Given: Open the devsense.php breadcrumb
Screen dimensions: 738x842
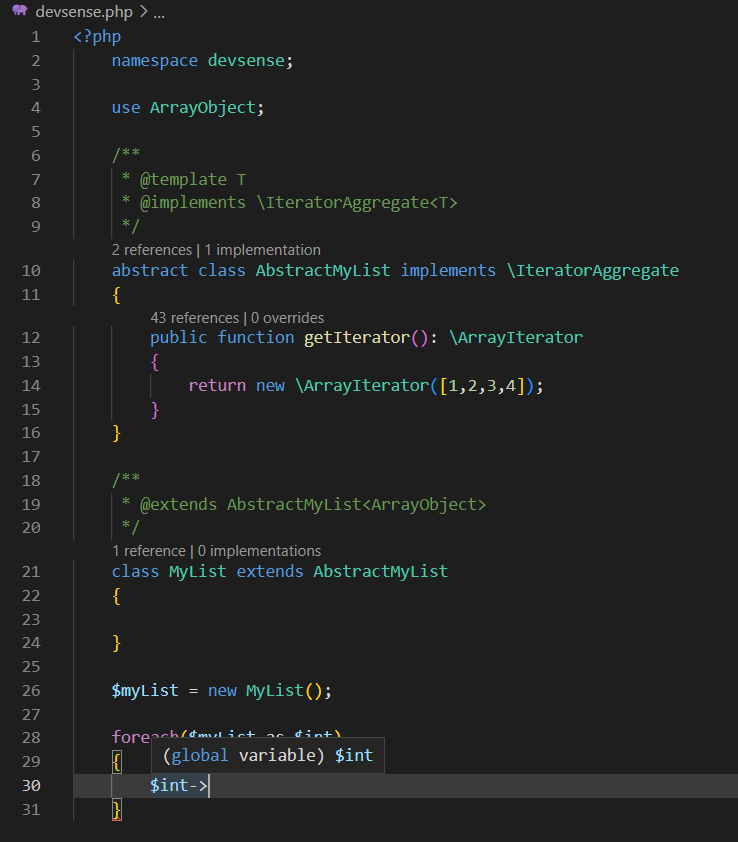Looking at the screenshot, I should coord(82,12).
